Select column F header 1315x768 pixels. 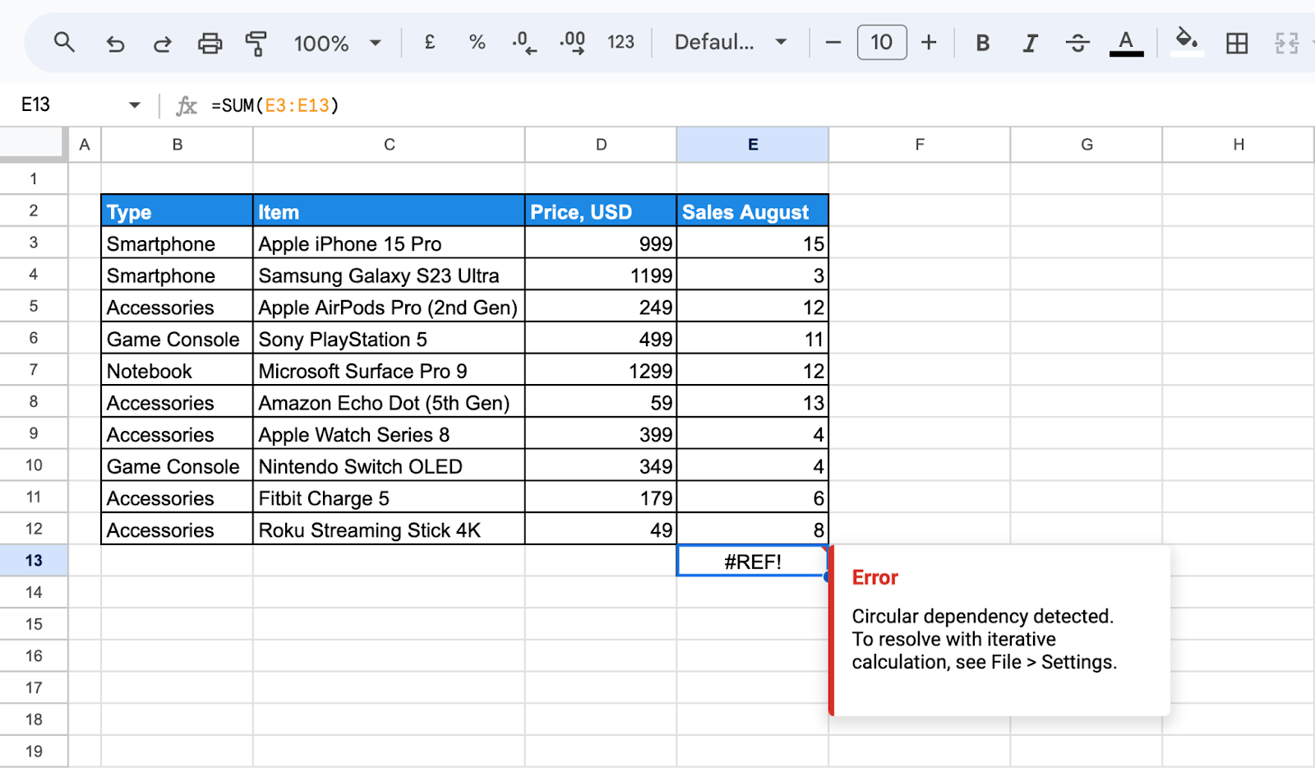(x=920, y=145)
